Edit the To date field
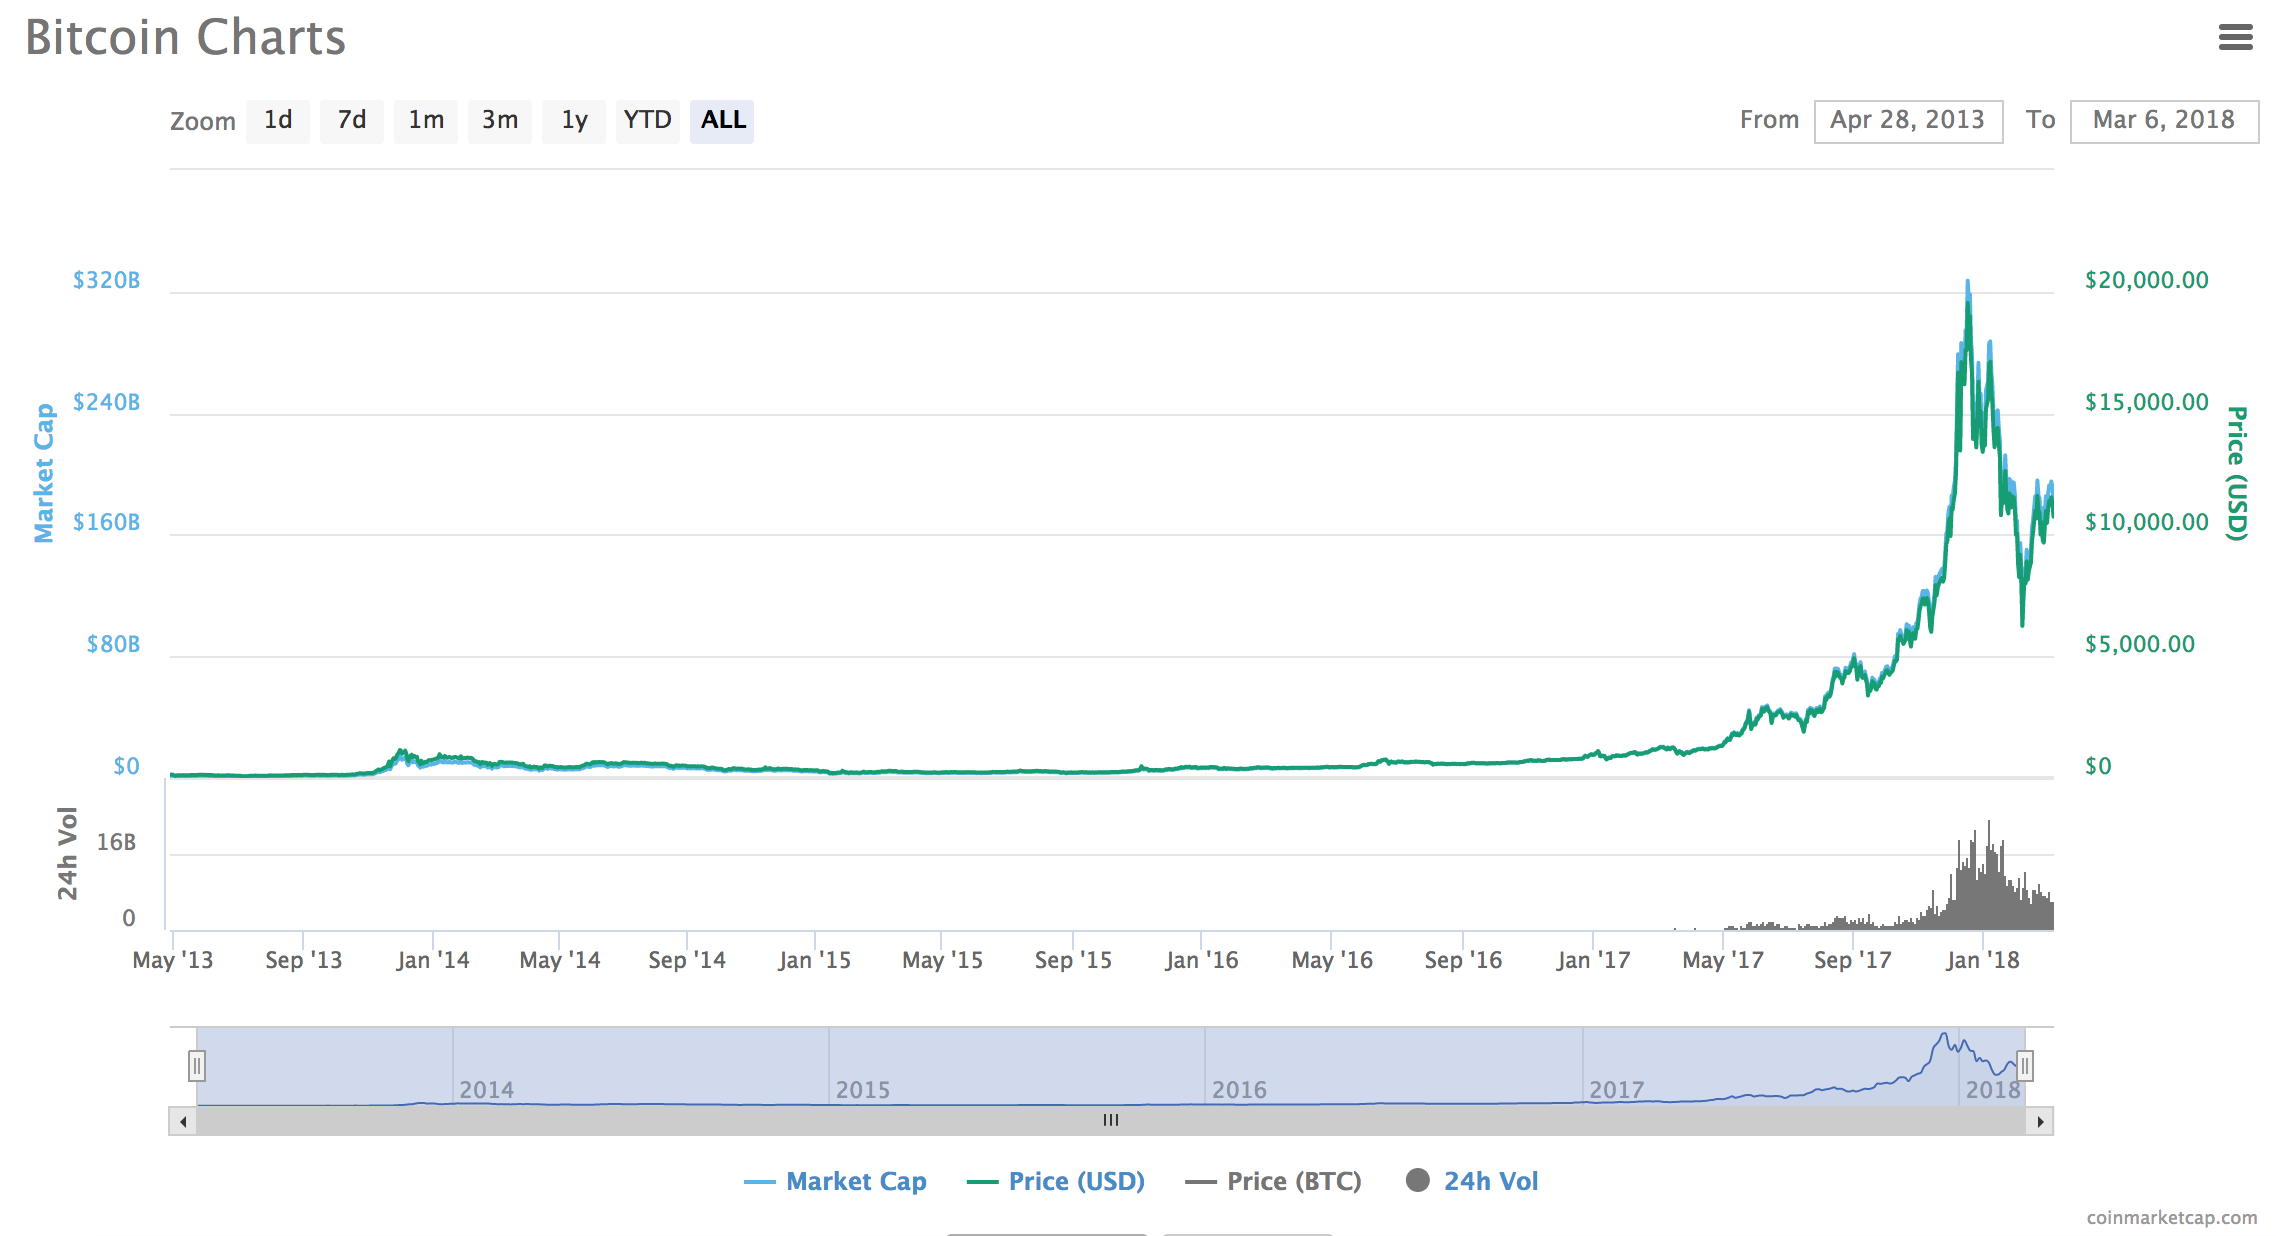This screenshot has width=2276, height=1236. coord(2164,121)
